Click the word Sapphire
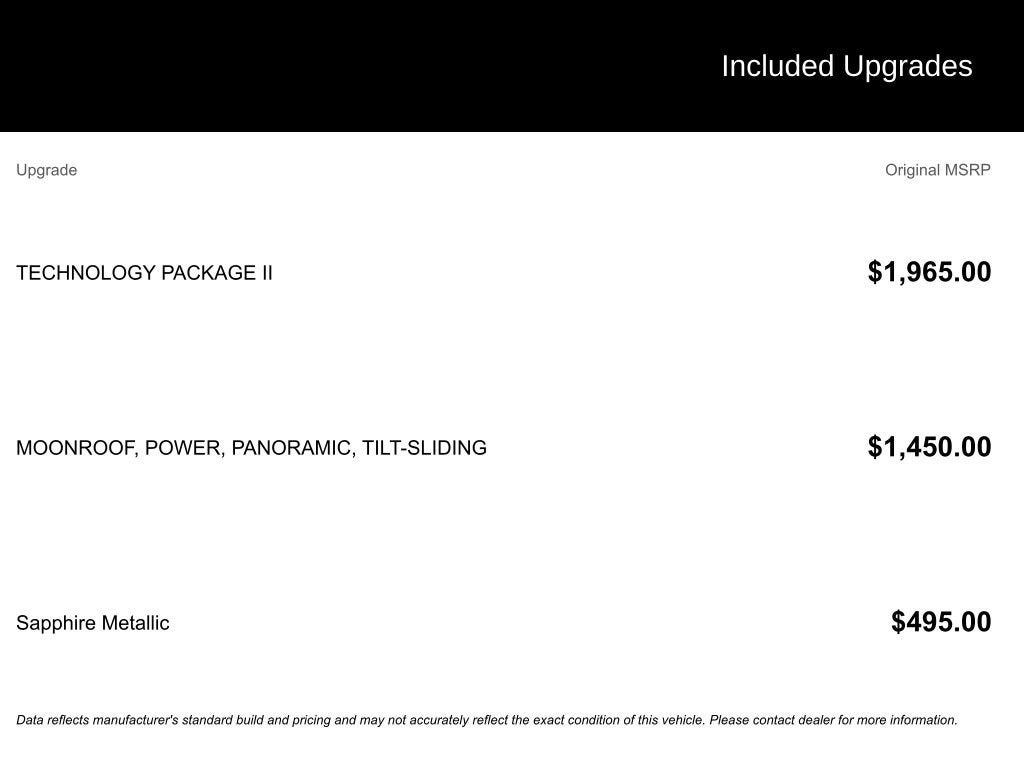 52,623
